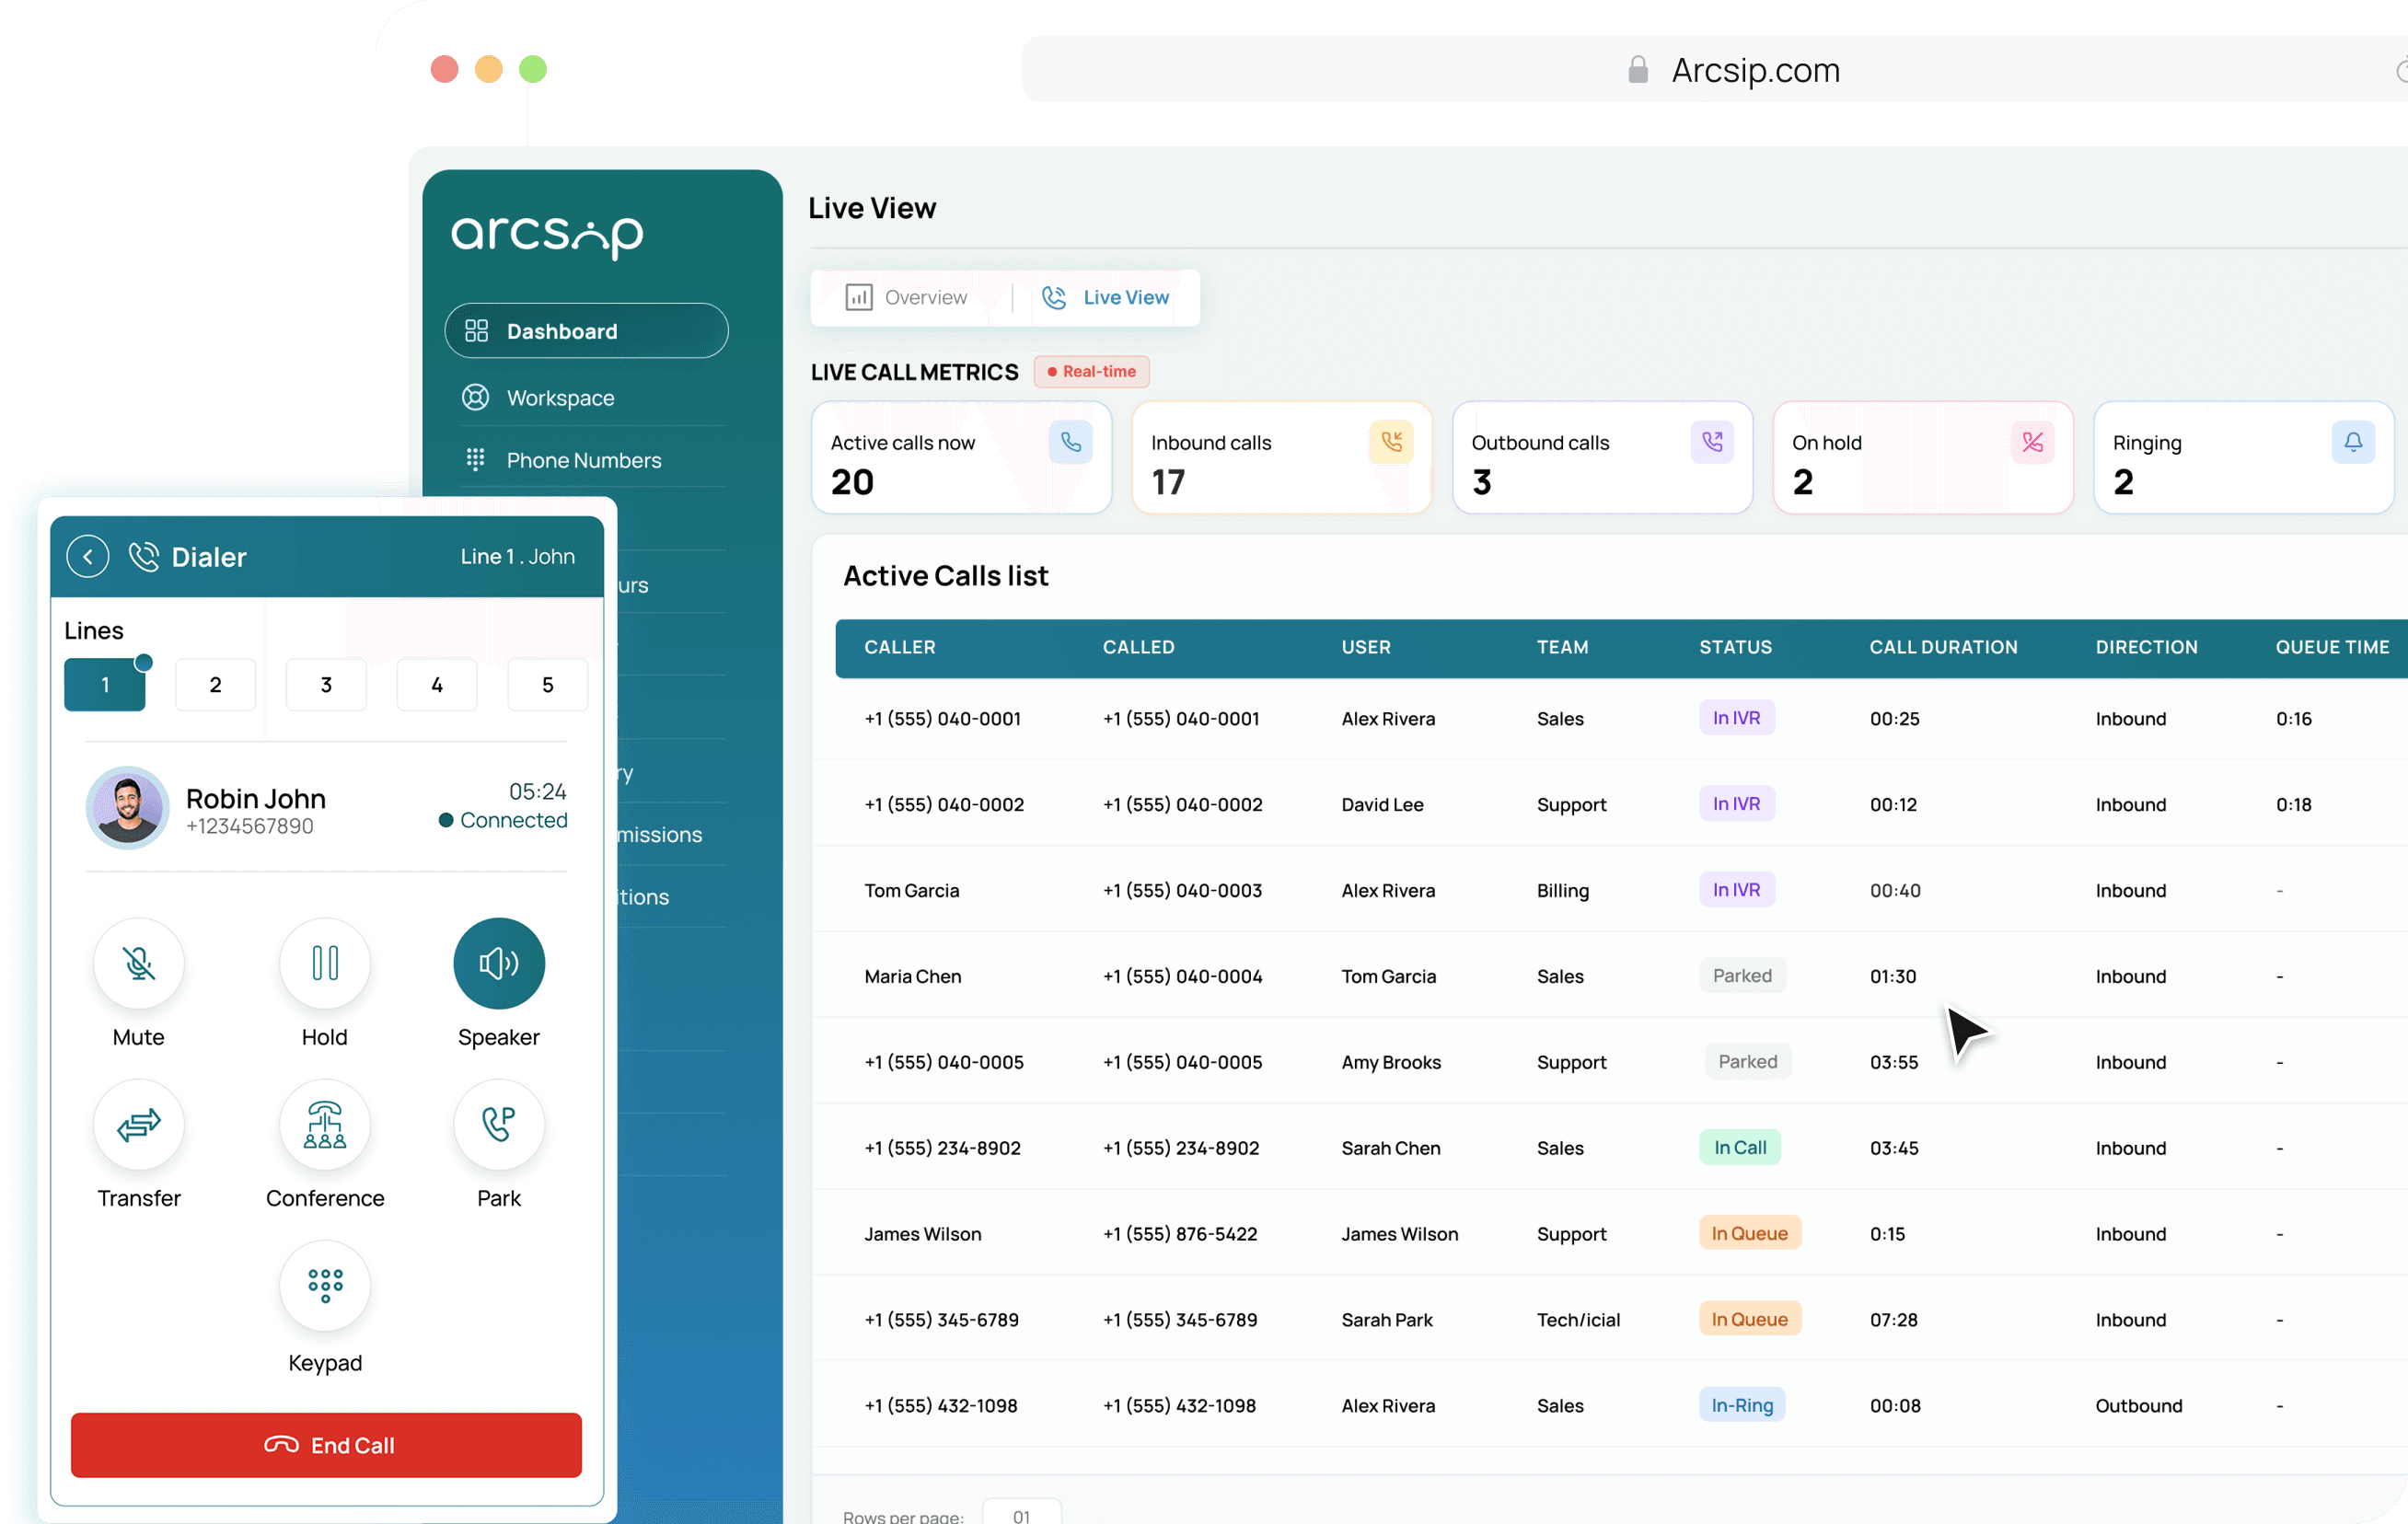Viewport: 2408px width, 1524px height.
Task: Click the Outbound direction cell
Action: 2138,1405
